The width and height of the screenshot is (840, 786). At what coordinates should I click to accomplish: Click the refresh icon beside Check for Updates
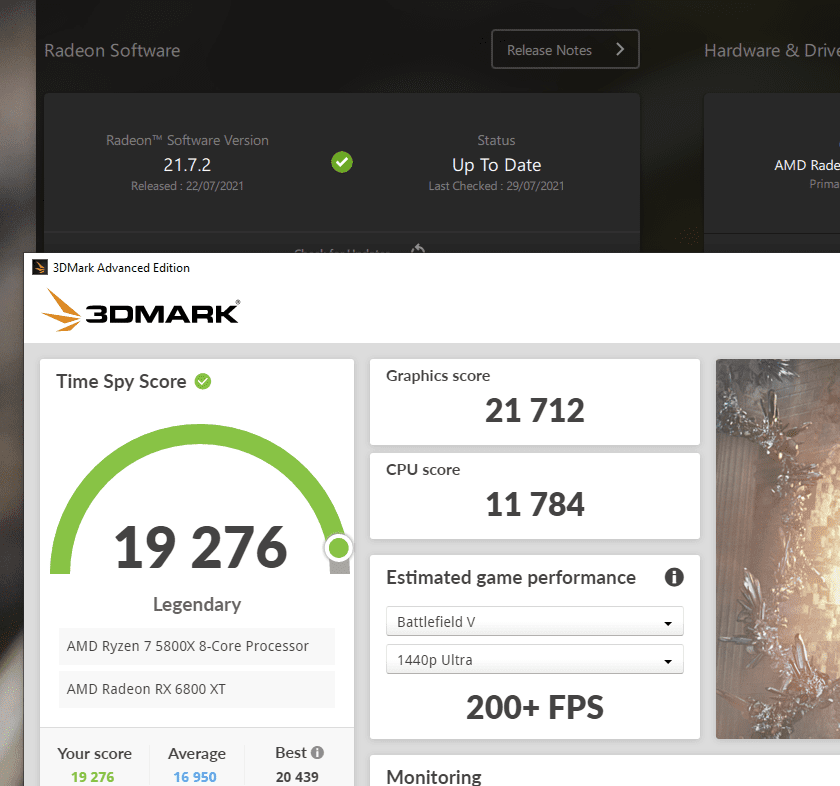tap(418, 249)
